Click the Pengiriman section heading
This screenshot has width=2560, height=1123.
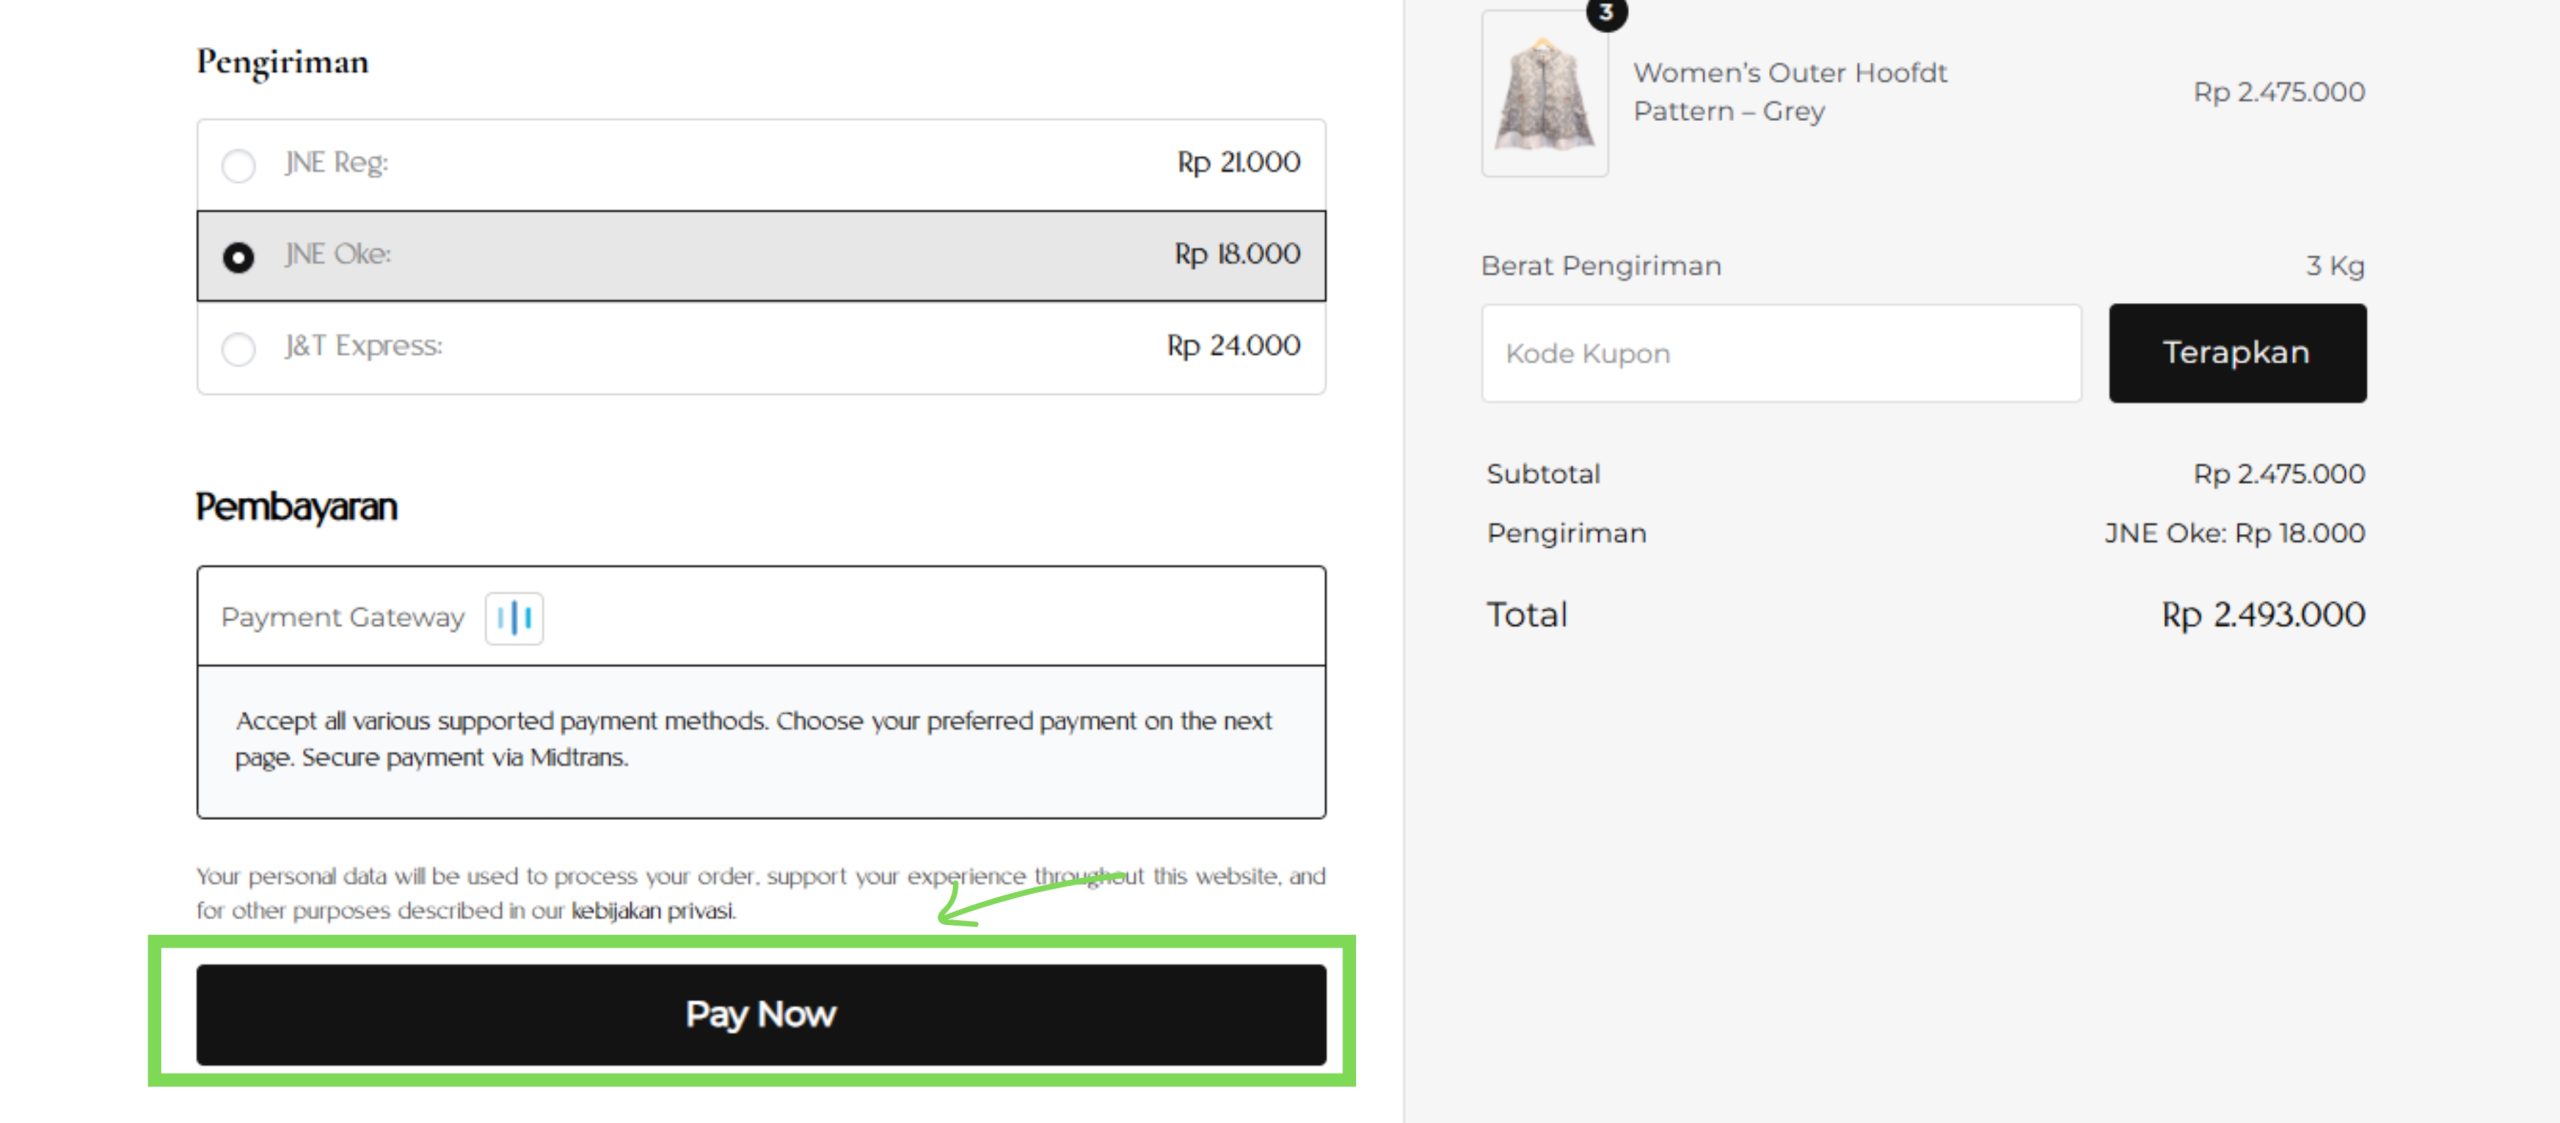282,62
